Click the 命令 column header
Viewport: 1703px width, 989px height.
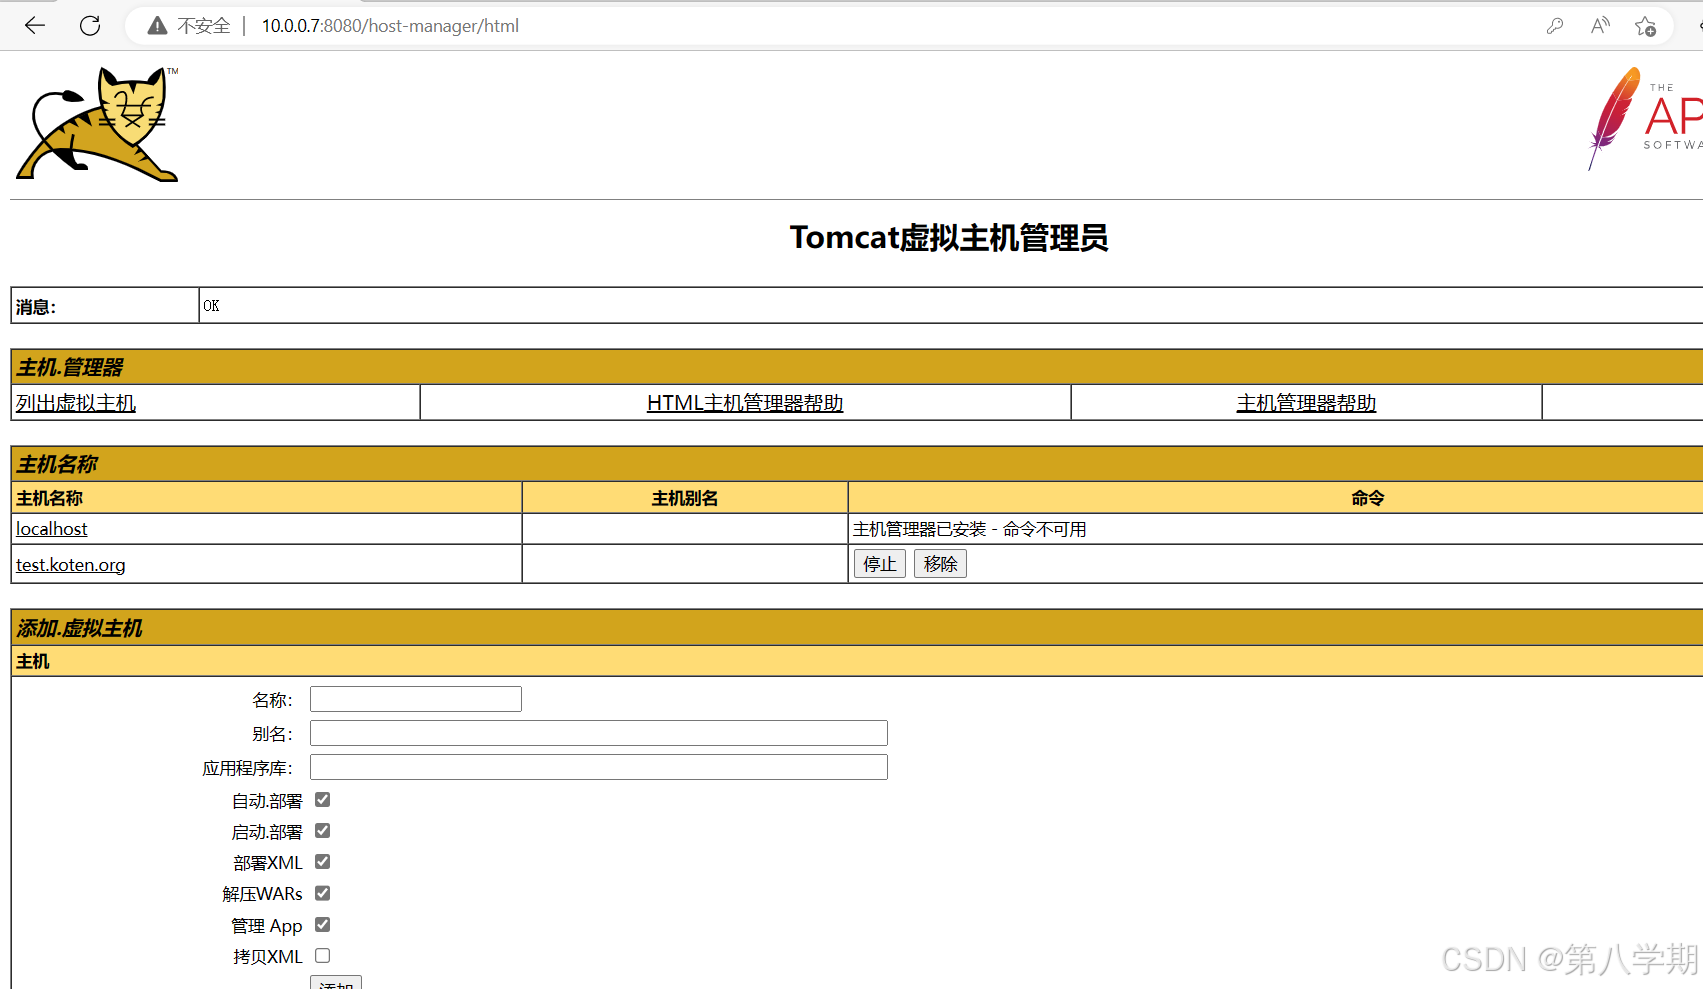coord(1368,498)
